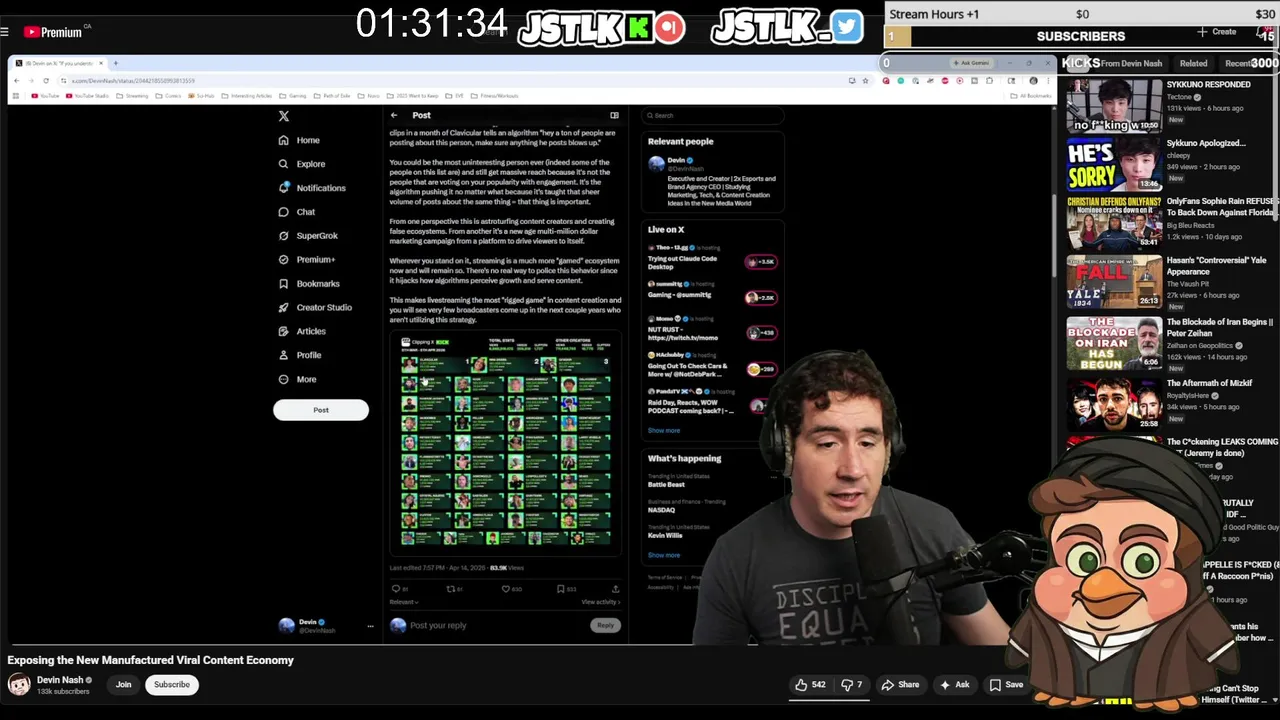
Task: Click the reader view icon in Post header
Action: [614, 115]
